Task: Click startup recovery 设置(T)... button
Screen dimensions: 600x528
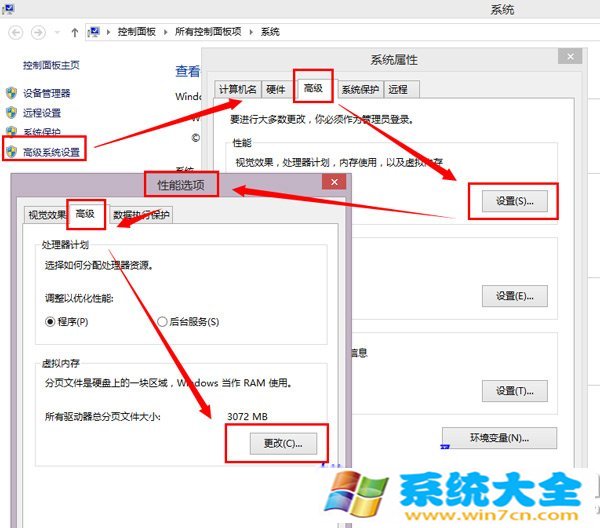Action: tap(515, 391)
